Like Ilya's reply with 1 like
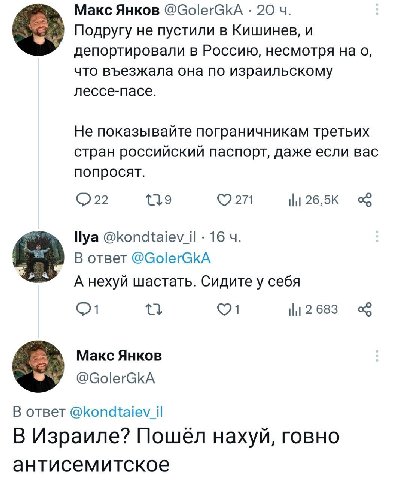The height and width of the screenshot is (480, 396). tap(228, 310)
